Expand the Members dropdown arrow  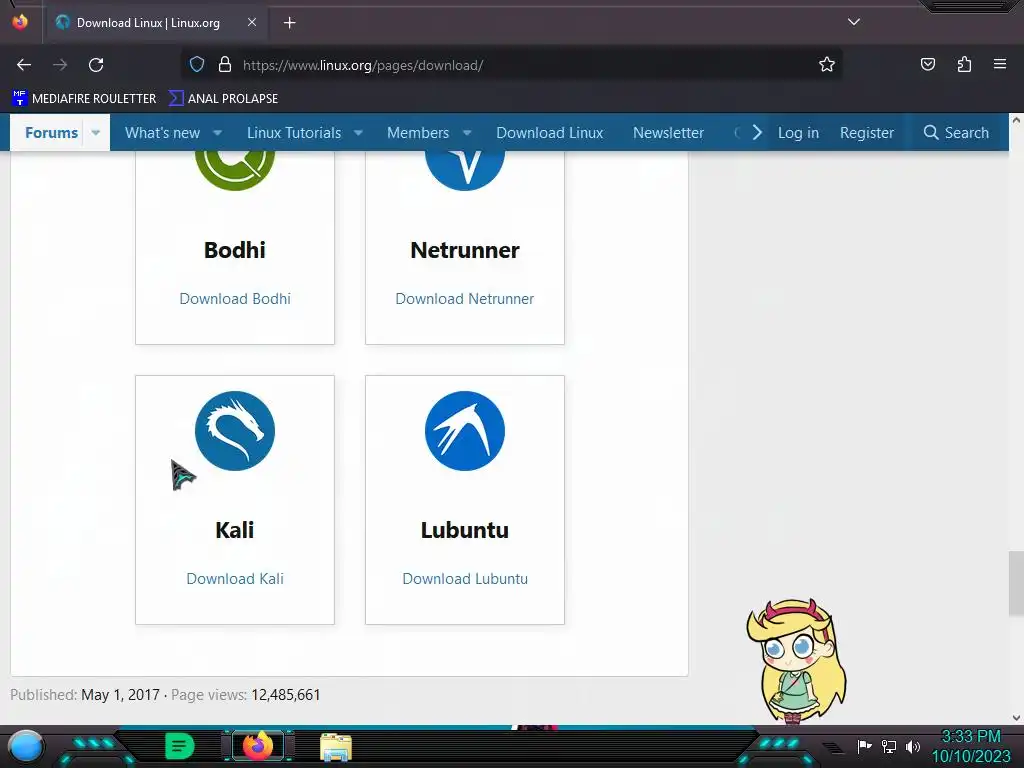point(467,133)
